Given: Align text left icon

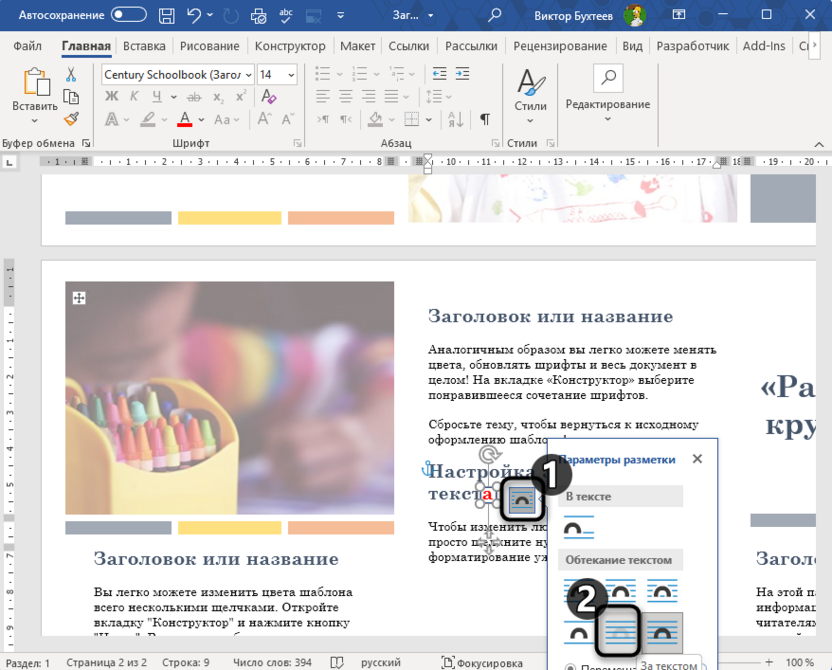Looking at the screenshot, I should (x=323, y=97).
